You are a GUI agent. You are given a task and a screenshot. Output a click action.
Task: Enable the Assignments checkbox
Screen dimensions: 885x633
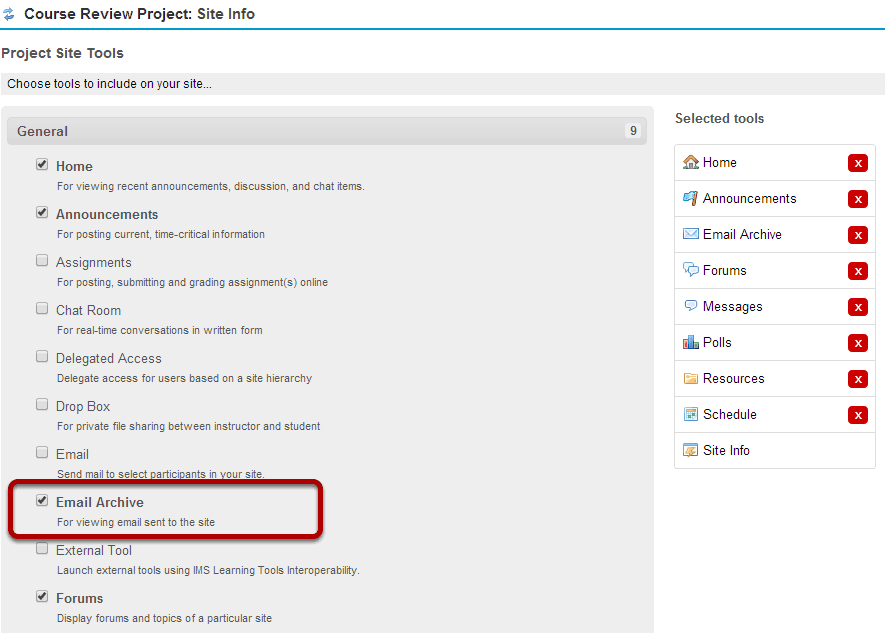point(42,260)
